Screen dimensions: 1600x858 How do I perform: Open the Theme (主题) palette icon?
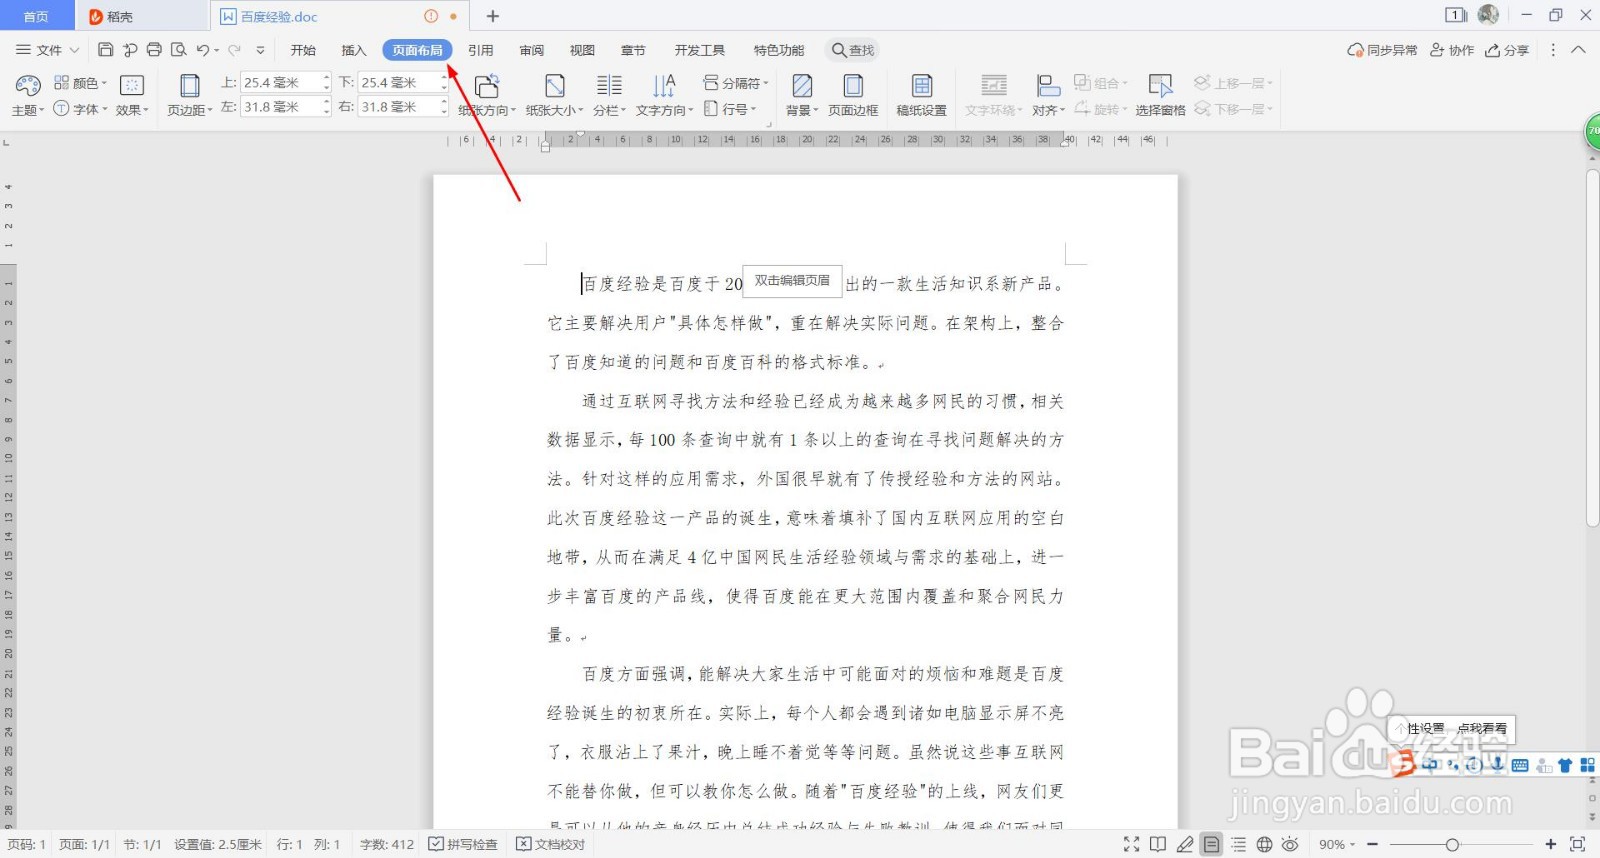(x=28, y=86)
